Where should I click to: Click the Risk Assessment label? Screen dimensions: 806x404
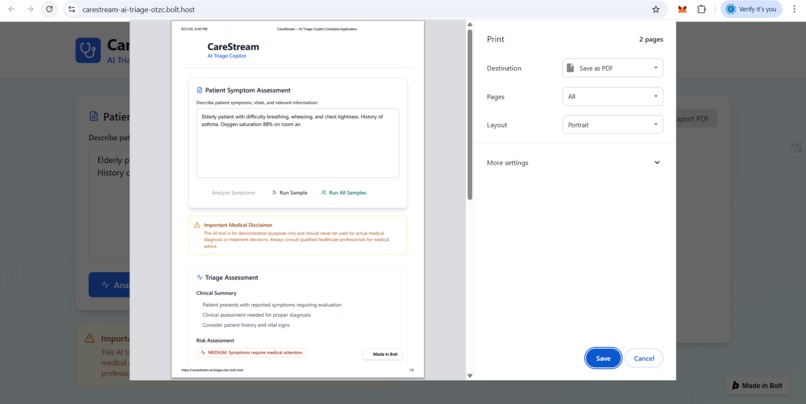[215, 340]
